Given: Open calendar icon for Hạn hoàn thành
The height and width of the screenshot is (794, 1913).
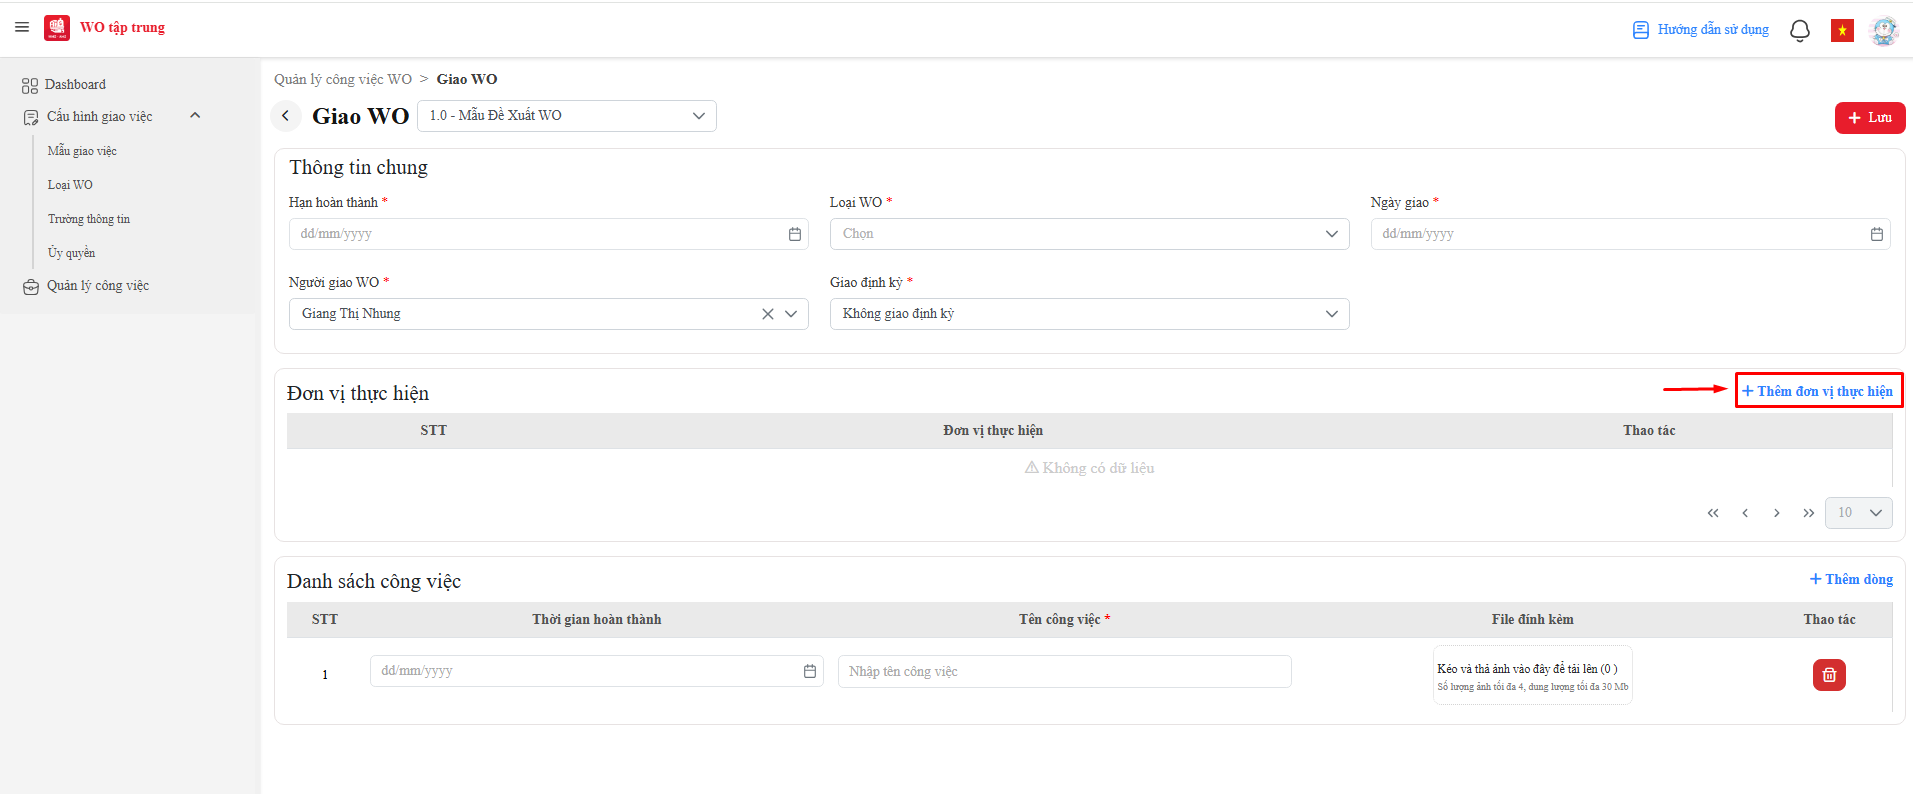Looking at the screenshot, I should coord(795,234).
